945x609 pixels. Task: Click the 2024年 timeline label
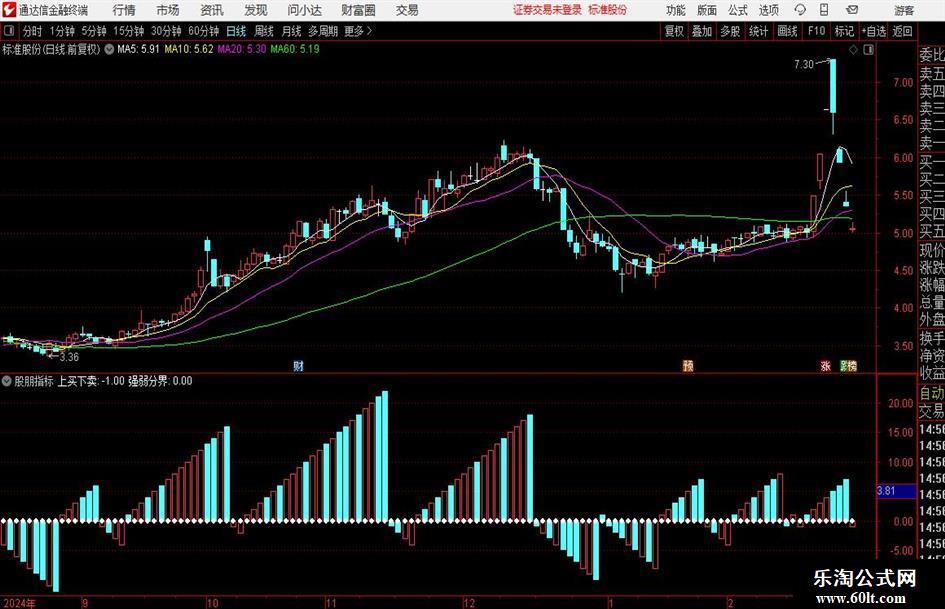(19, 602)
